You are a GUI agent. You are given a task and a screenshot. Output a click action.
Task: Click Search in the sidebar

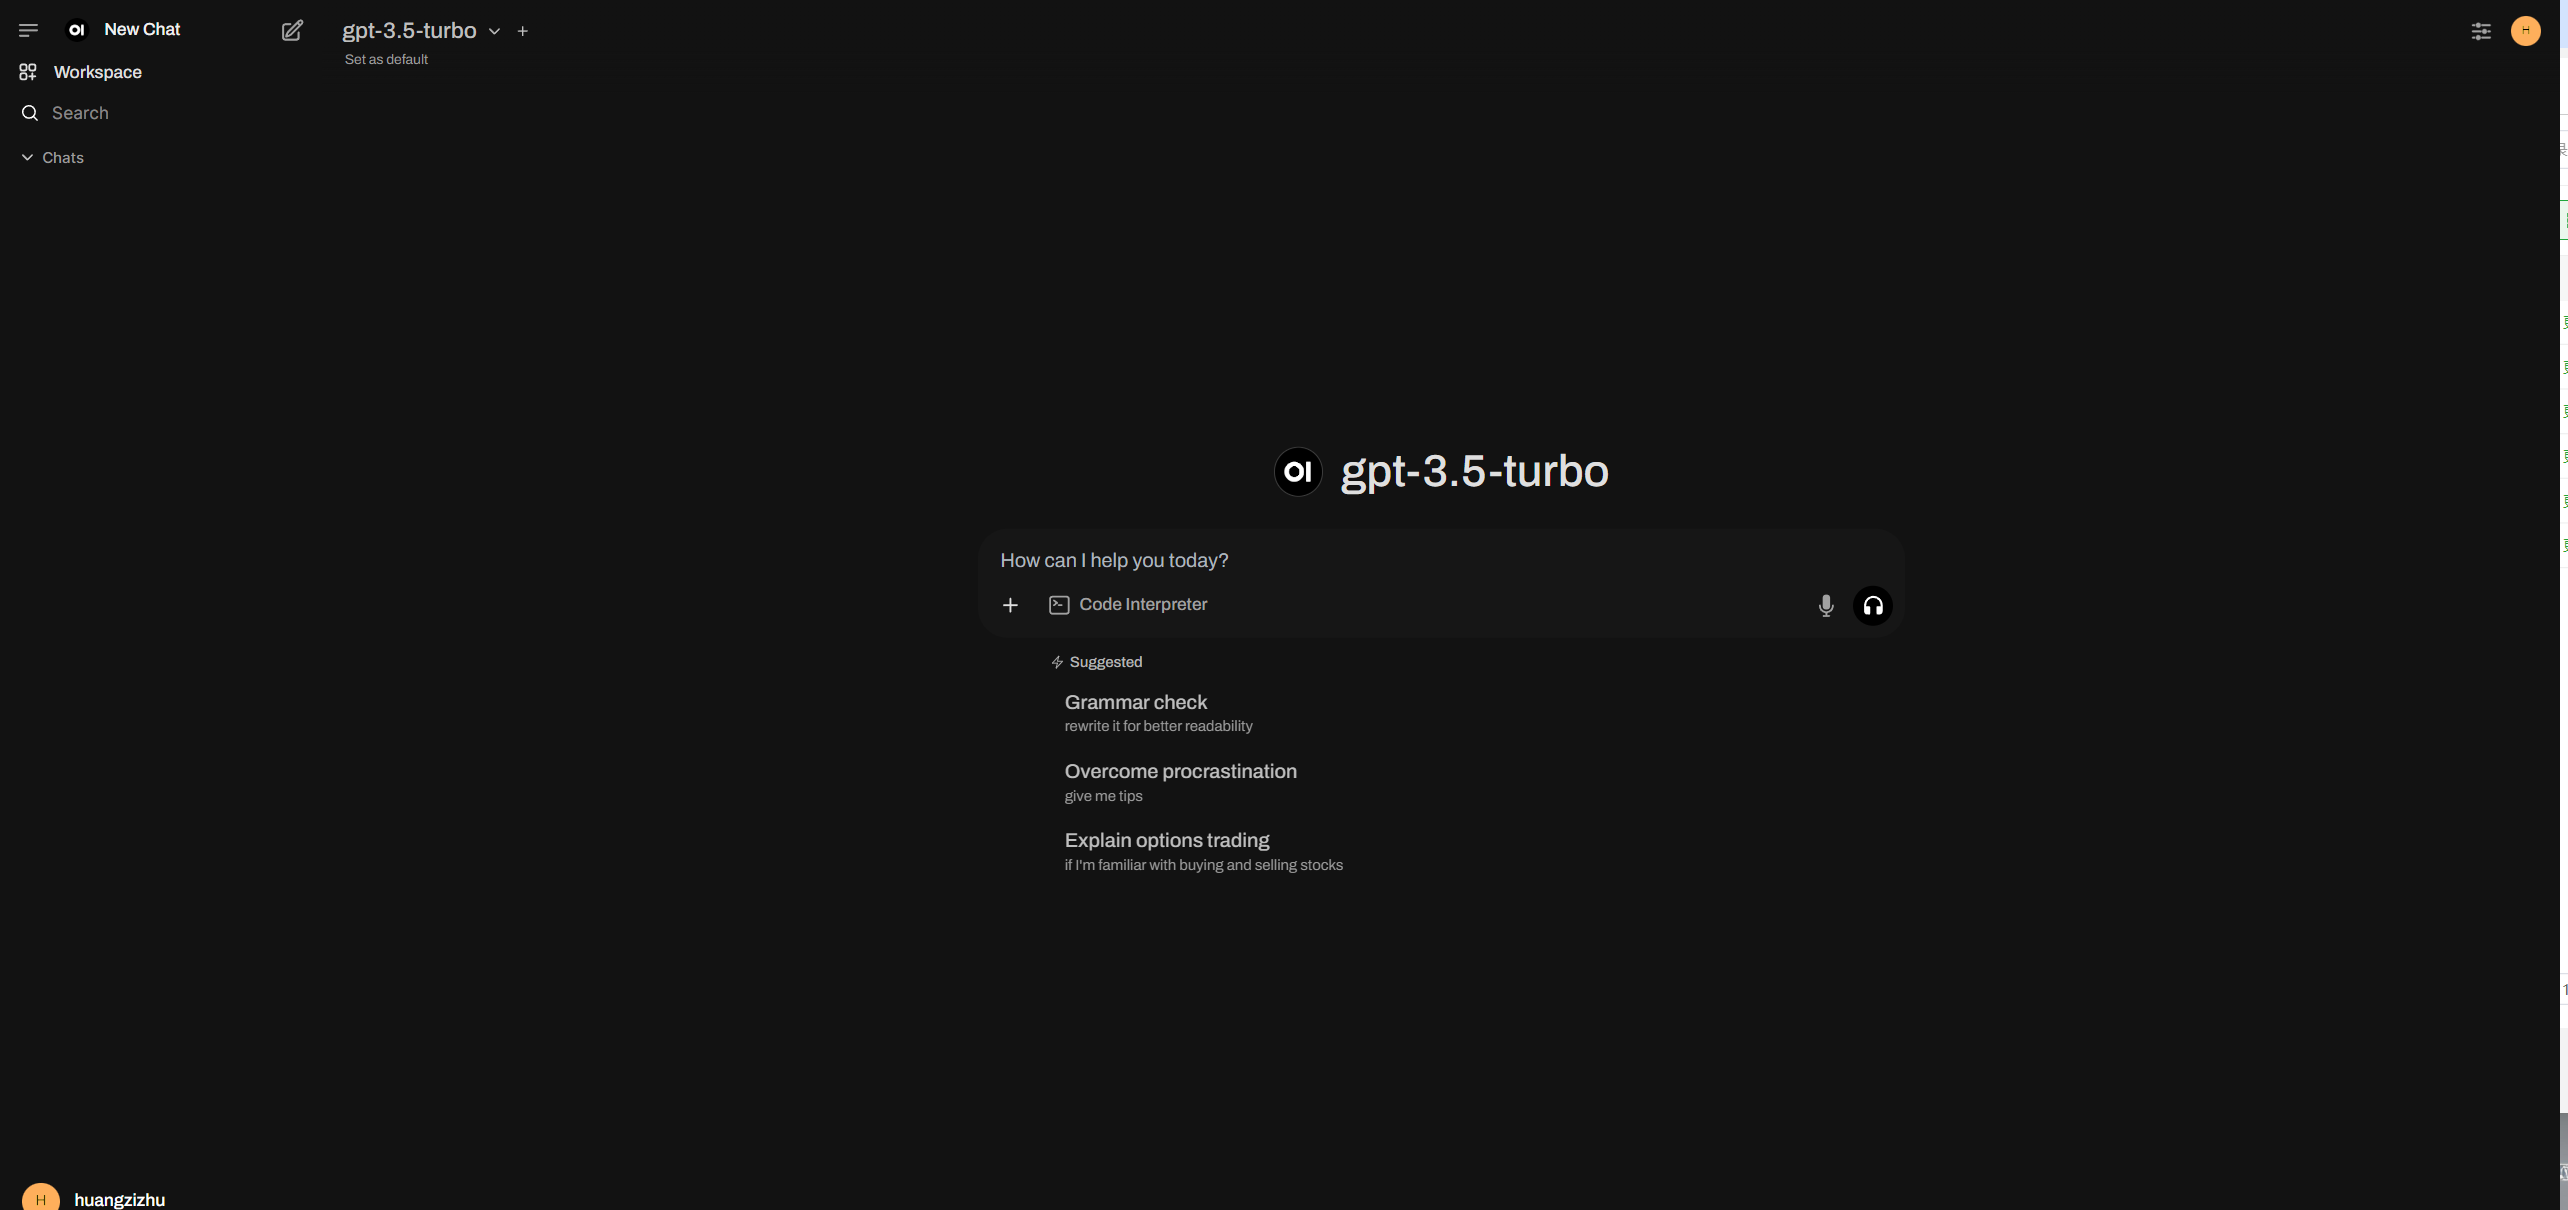pos(80,113)
